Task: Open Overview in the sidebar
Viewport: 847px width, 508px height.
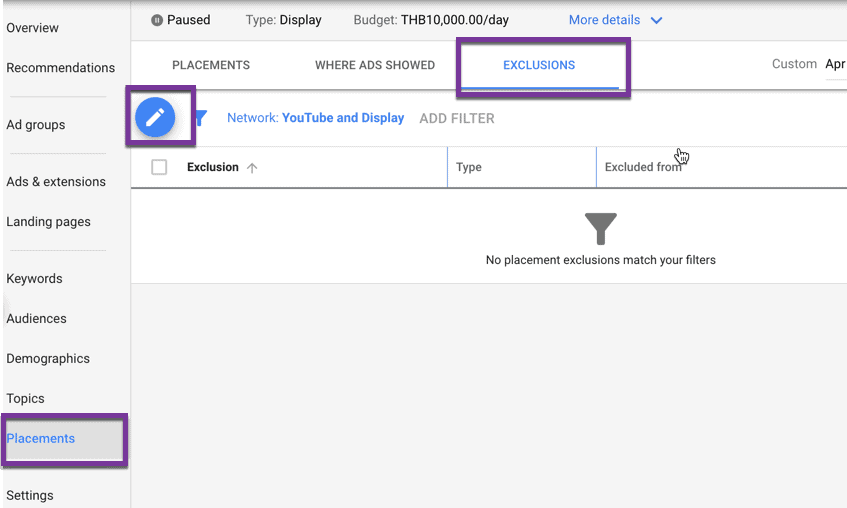Action: pos(32,28)
